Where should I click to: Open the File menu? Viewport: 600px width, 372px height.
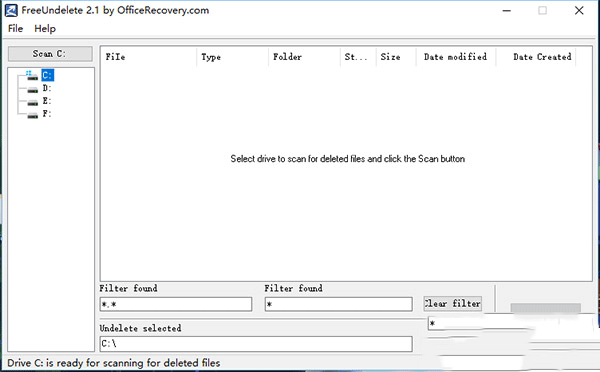(x=15, y=29)
